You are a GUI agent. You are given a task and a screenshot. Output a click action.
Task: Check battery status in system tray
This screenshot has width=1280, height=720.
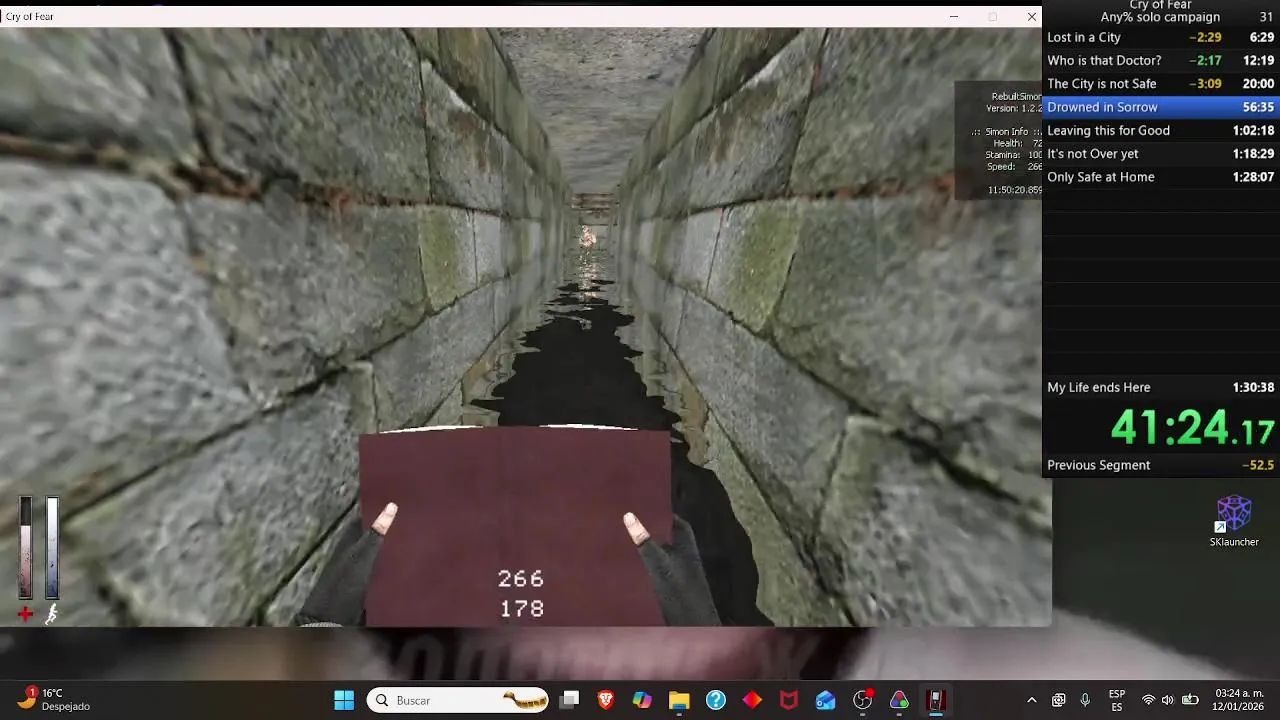[x=1190, y=700]
